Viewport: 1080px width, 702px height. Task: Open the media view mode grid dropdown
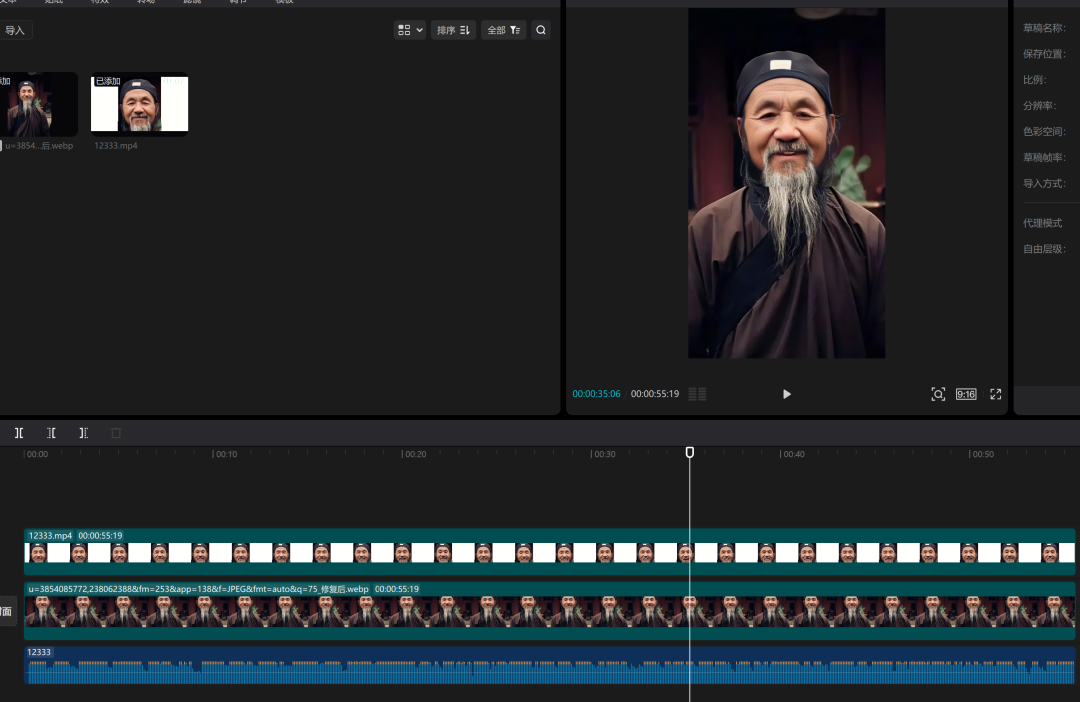click(x=410, y=30)
